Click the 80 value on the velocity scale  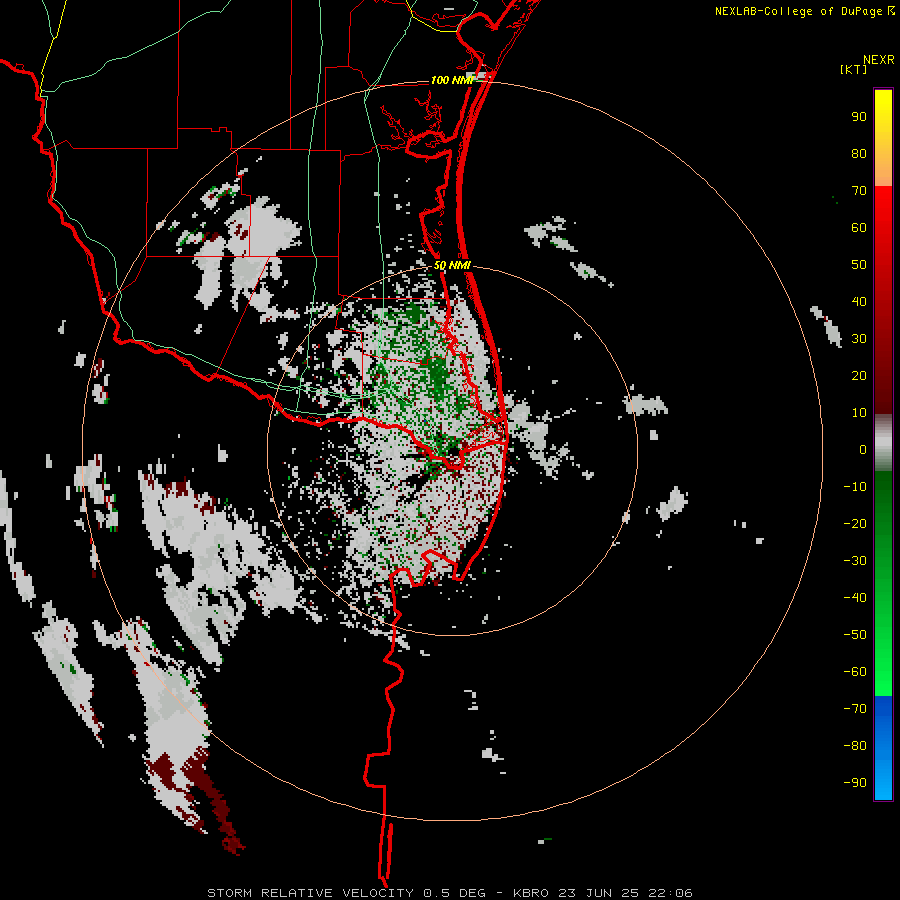tap(859, 154)
